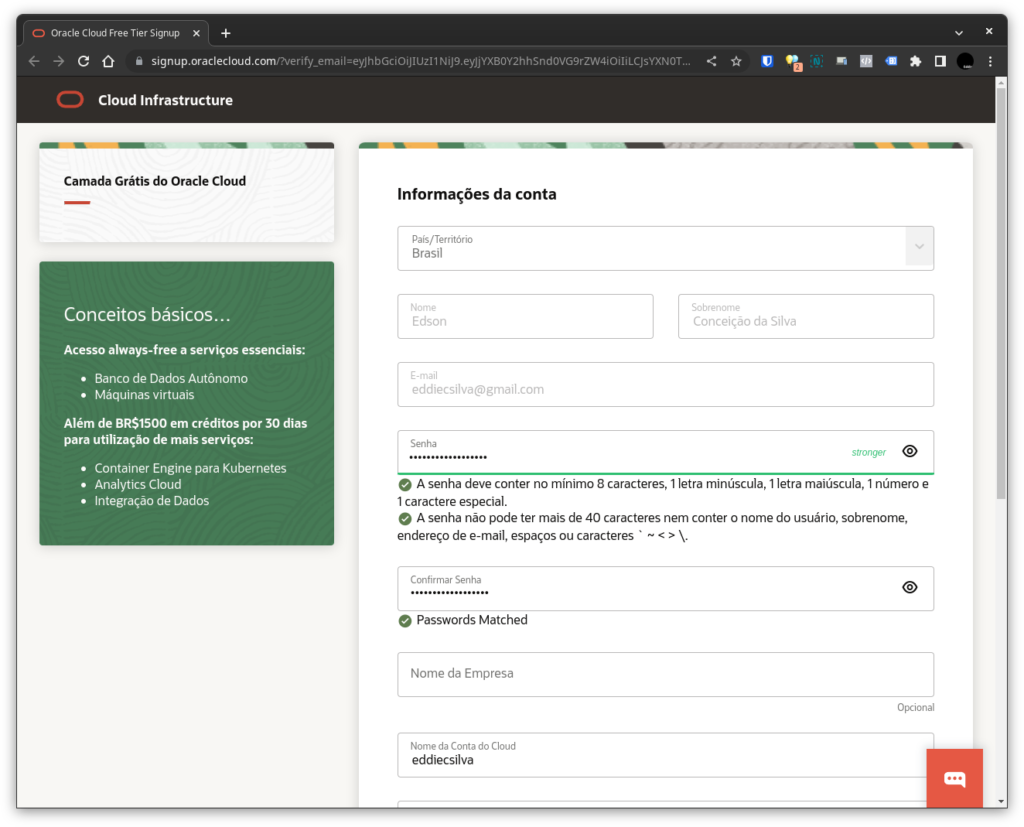Open the Chrome three-dot menu
1024x827 pixels.
click(x=990, y=61)
